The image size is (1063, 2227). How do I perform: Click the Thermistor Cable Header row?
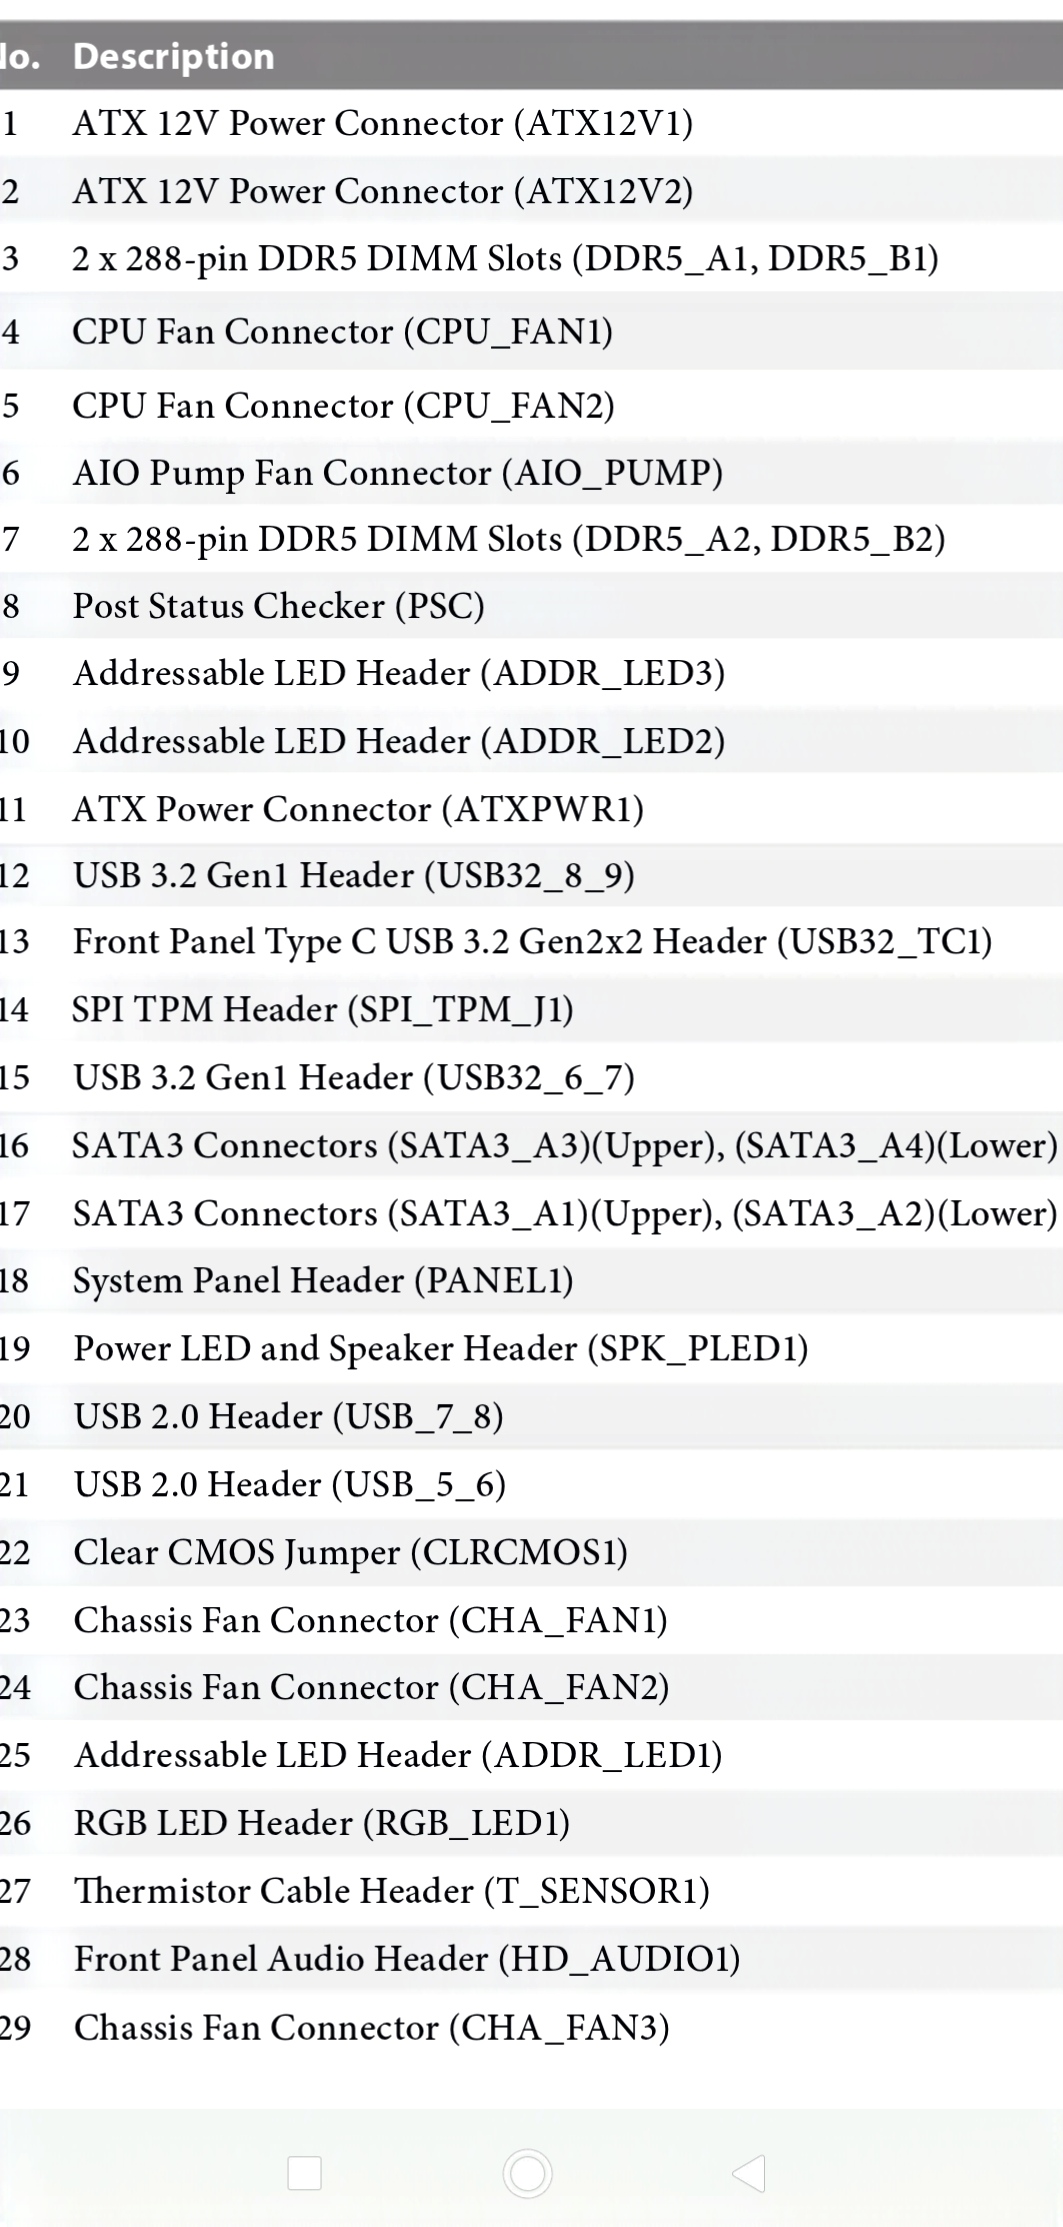click(x=391, y=1890)
